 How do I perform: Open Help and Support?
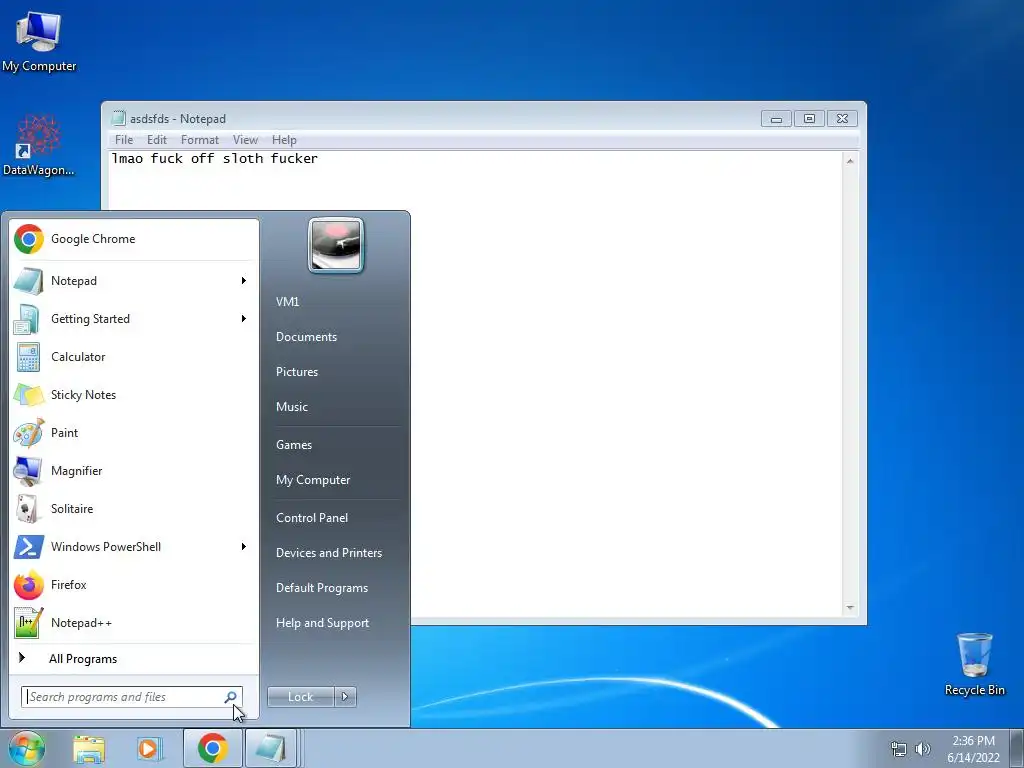coord(323,623)
